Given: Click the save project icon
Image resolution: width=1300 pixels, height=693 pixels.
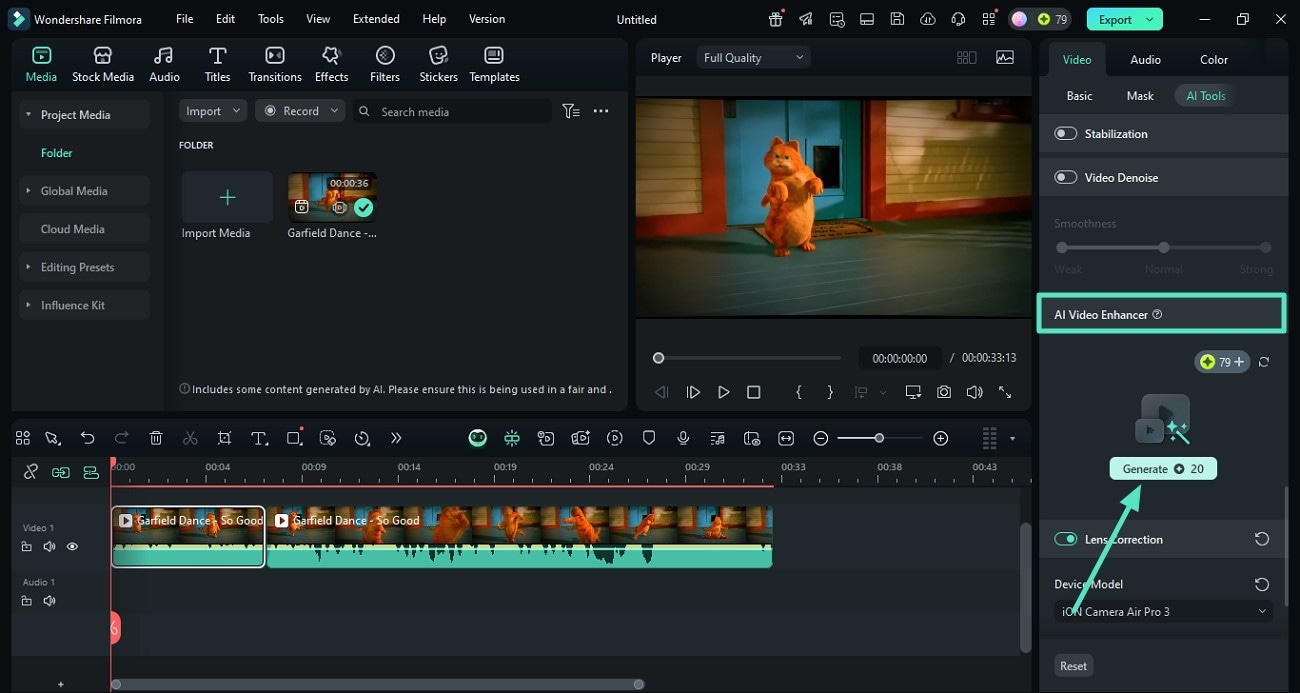Looking at the screenshot, I should point(898,19).
